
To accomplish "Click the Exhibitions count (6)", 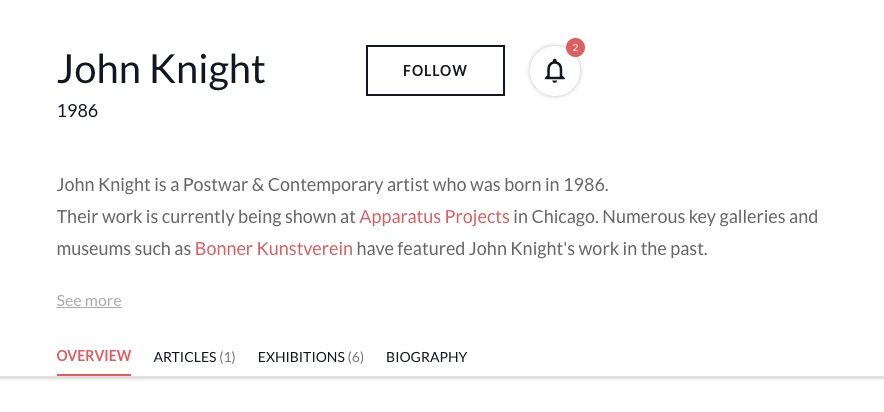I will point(356,357).
